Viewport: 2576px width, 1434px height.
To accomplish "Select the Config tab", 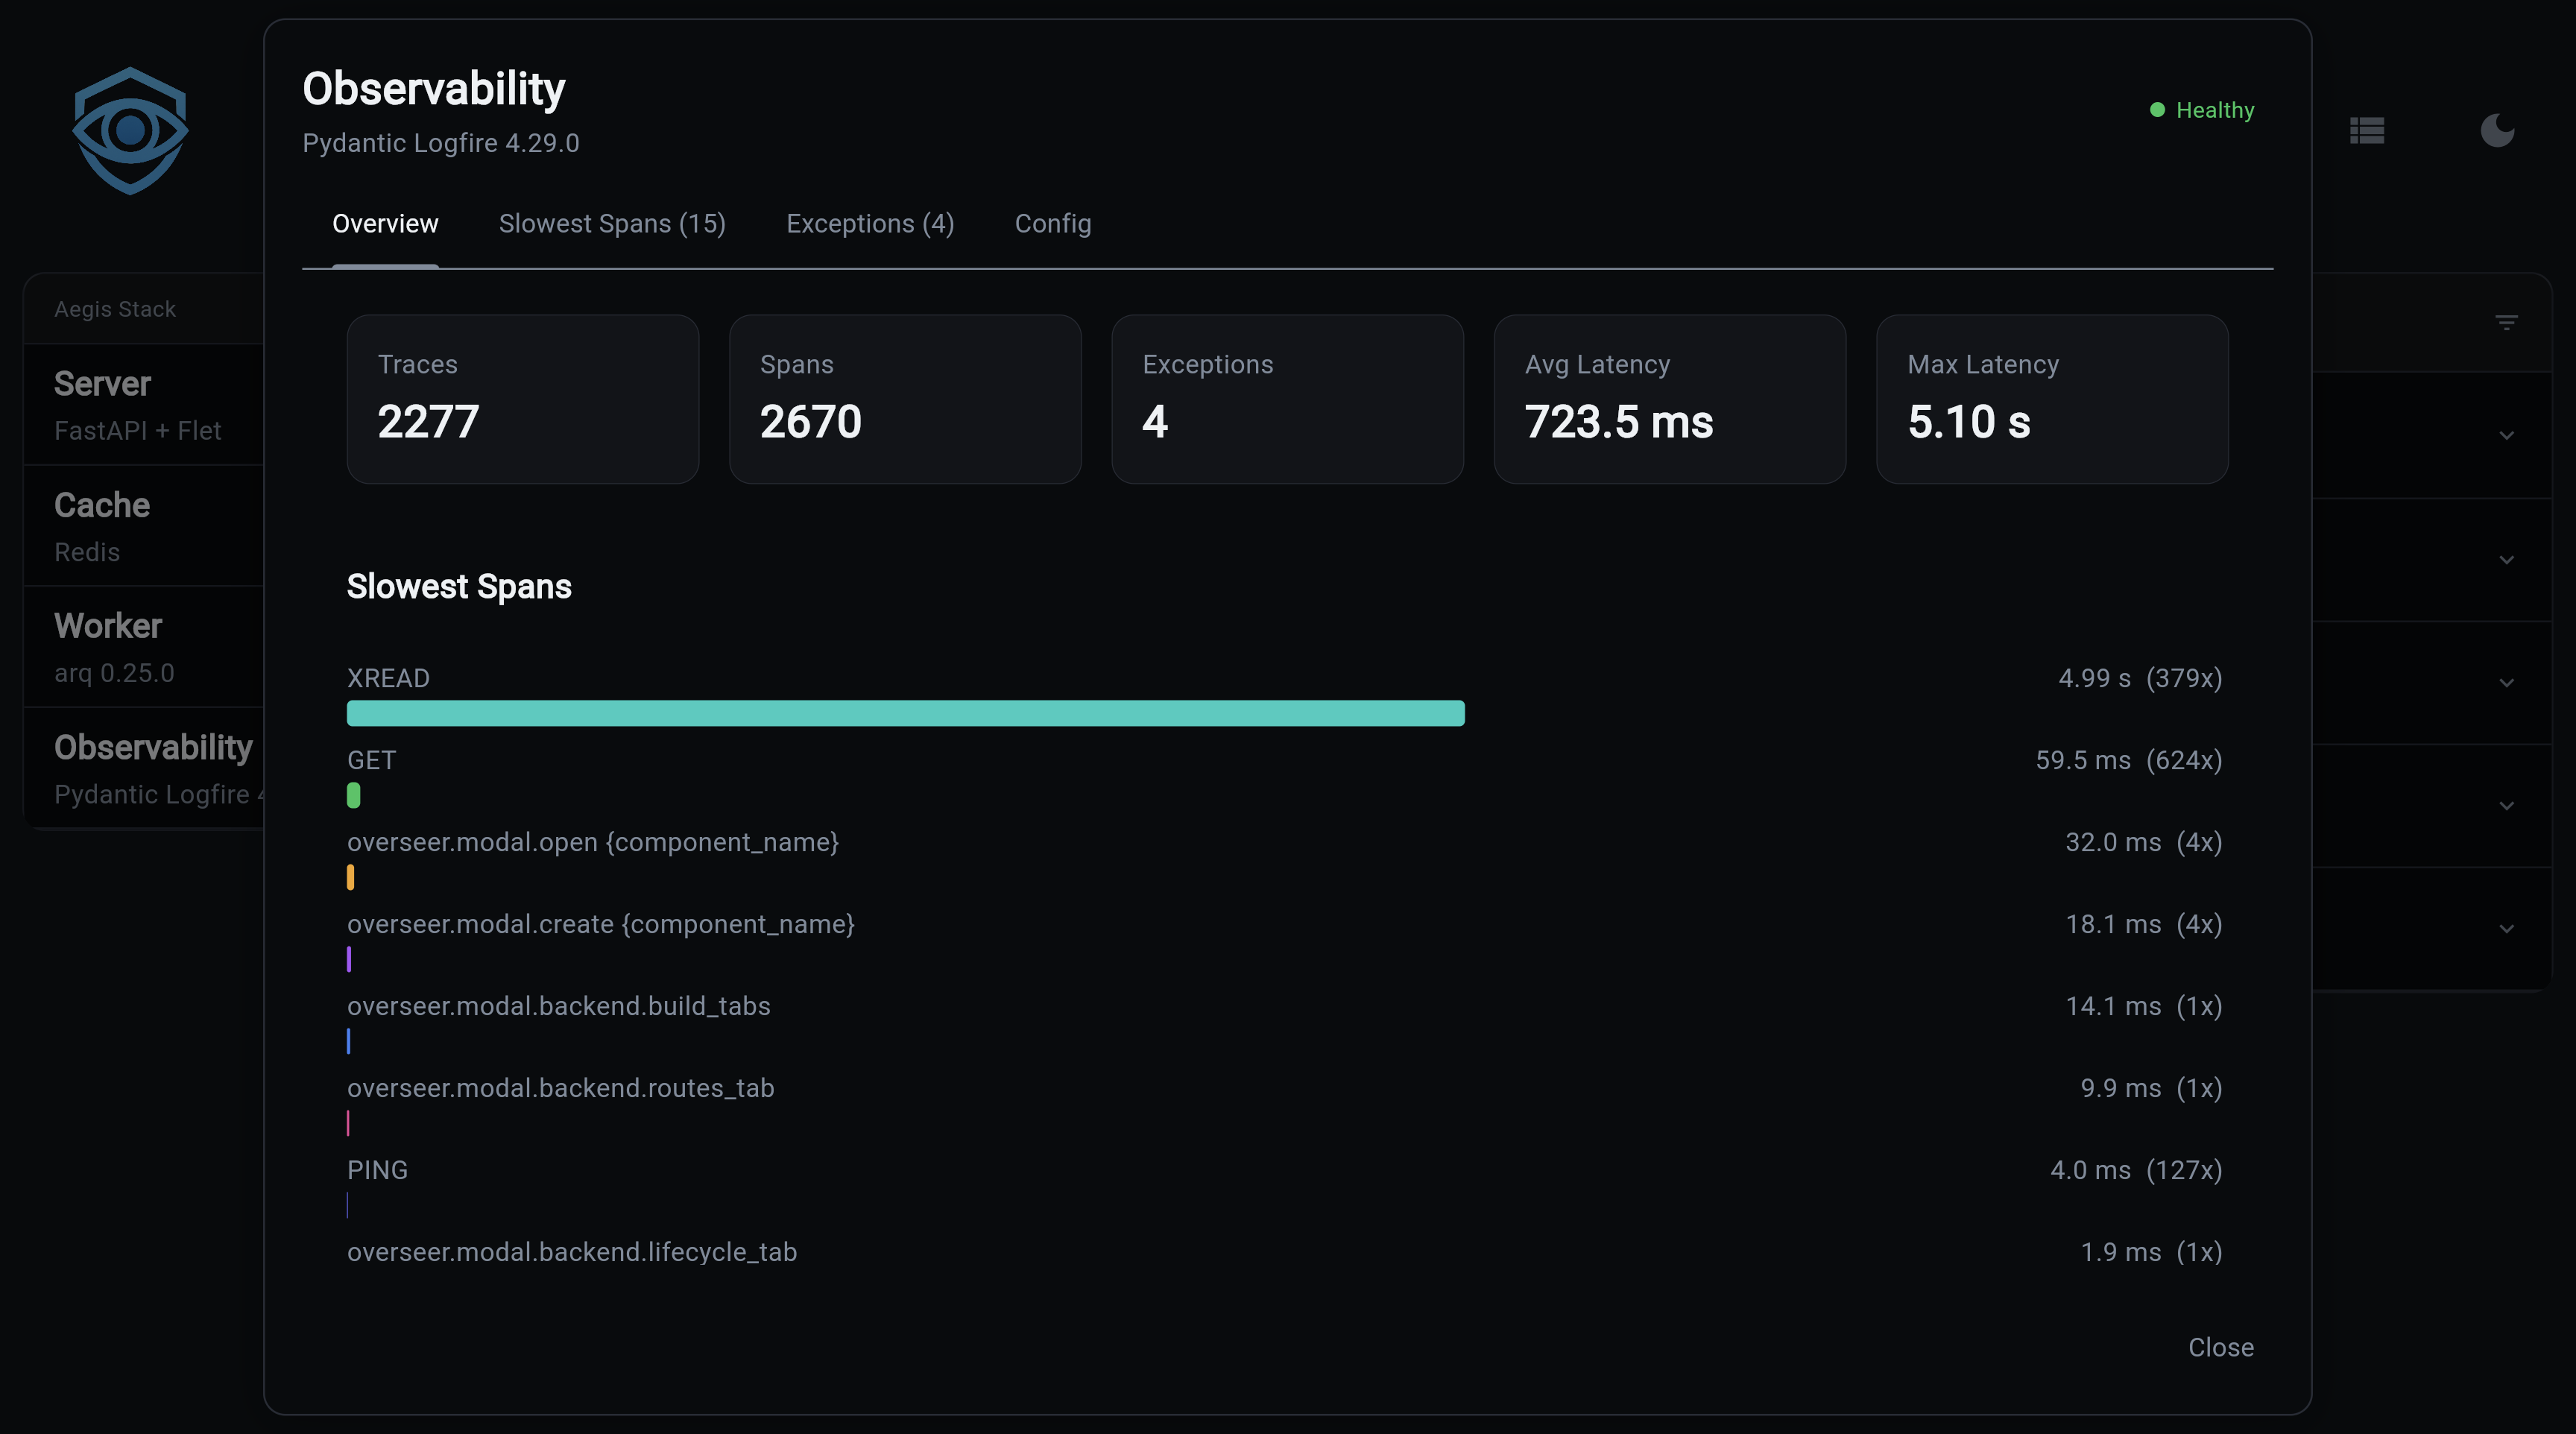I will click(1052, 224).
